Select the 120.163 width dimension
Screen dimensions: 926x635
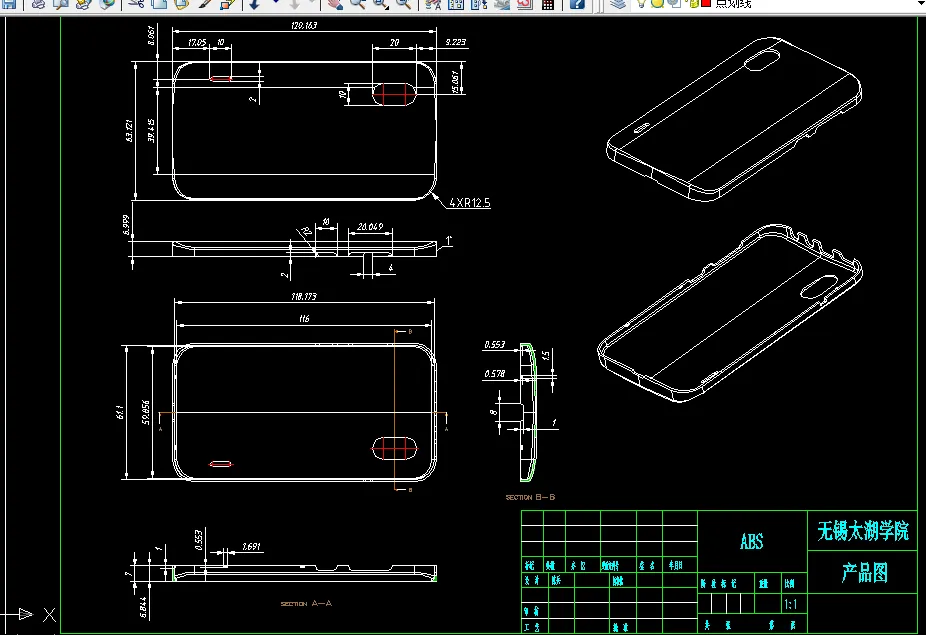point(304,25)
